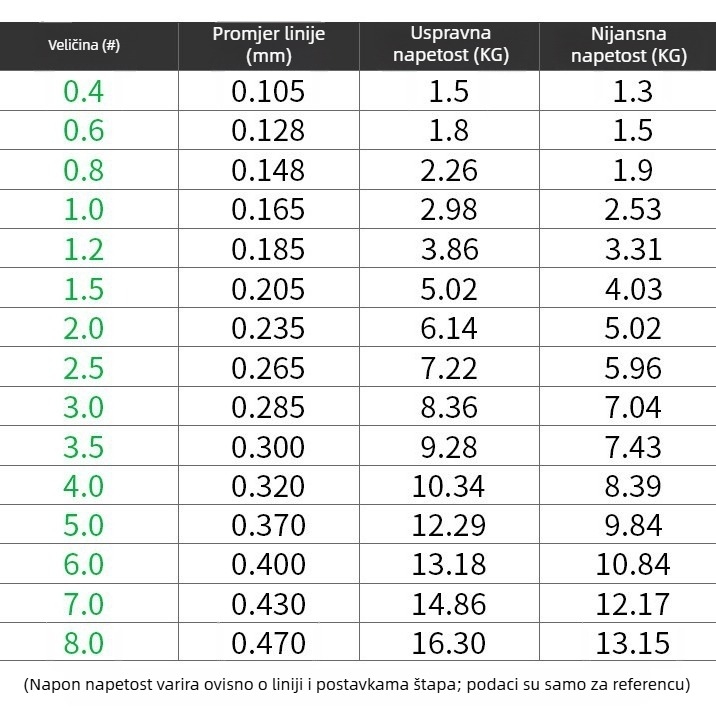Image resolution: width=716 pixels, height=716 pixels.
Task: Click the diameter cell 0.205
Action: tap(268, 289)
